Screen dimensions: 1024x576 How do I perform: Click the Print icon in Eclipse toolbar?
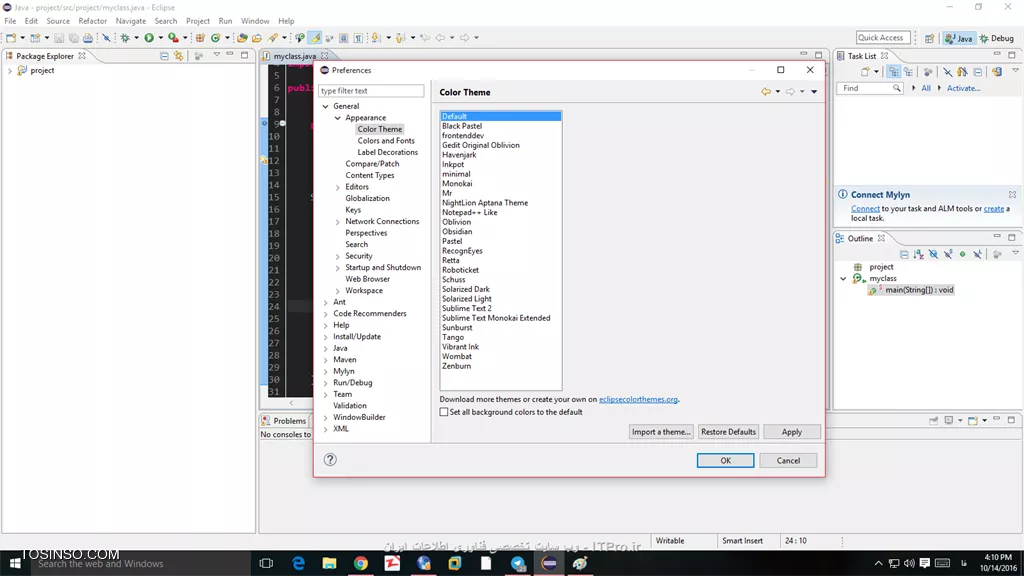(x=88, y=38)
